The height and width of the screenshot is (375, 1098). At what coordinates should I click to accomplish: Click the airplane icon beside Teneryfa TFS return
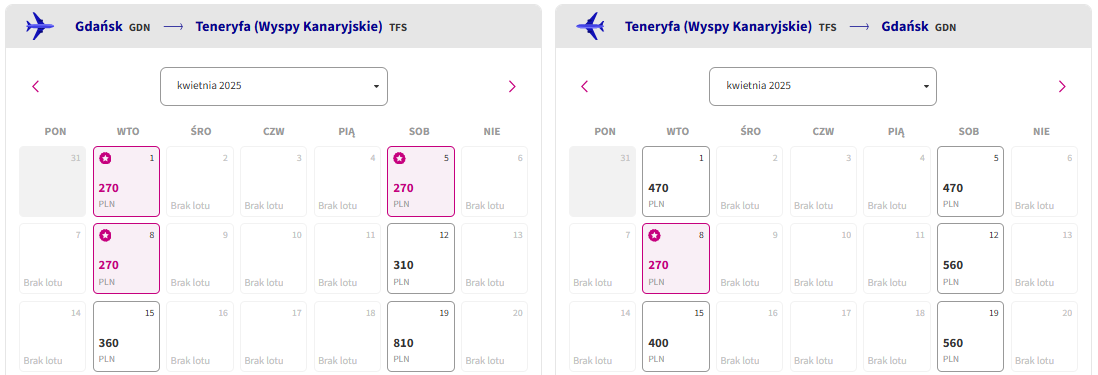[x=590, y=27]
